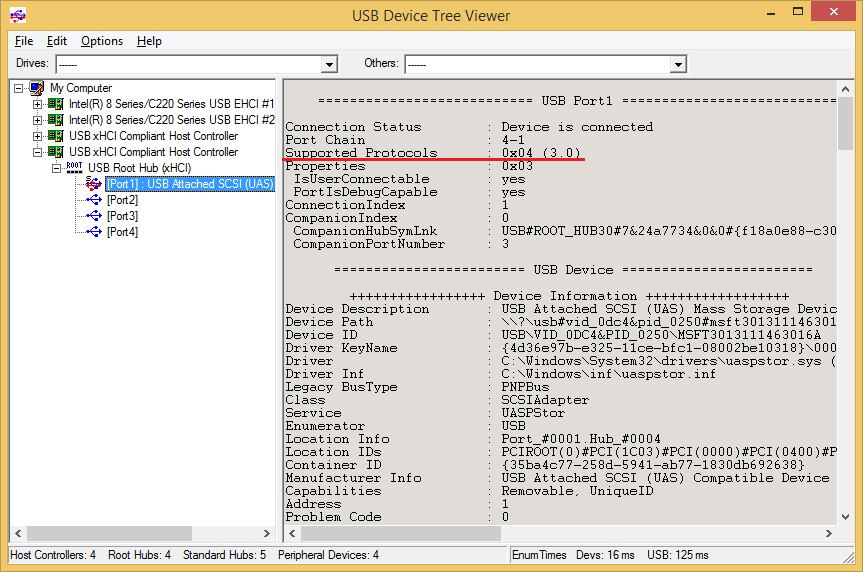Collapse the USB Root Hub (xHCI) node
This screenshot has width=863, height=572.
point(56,168)
